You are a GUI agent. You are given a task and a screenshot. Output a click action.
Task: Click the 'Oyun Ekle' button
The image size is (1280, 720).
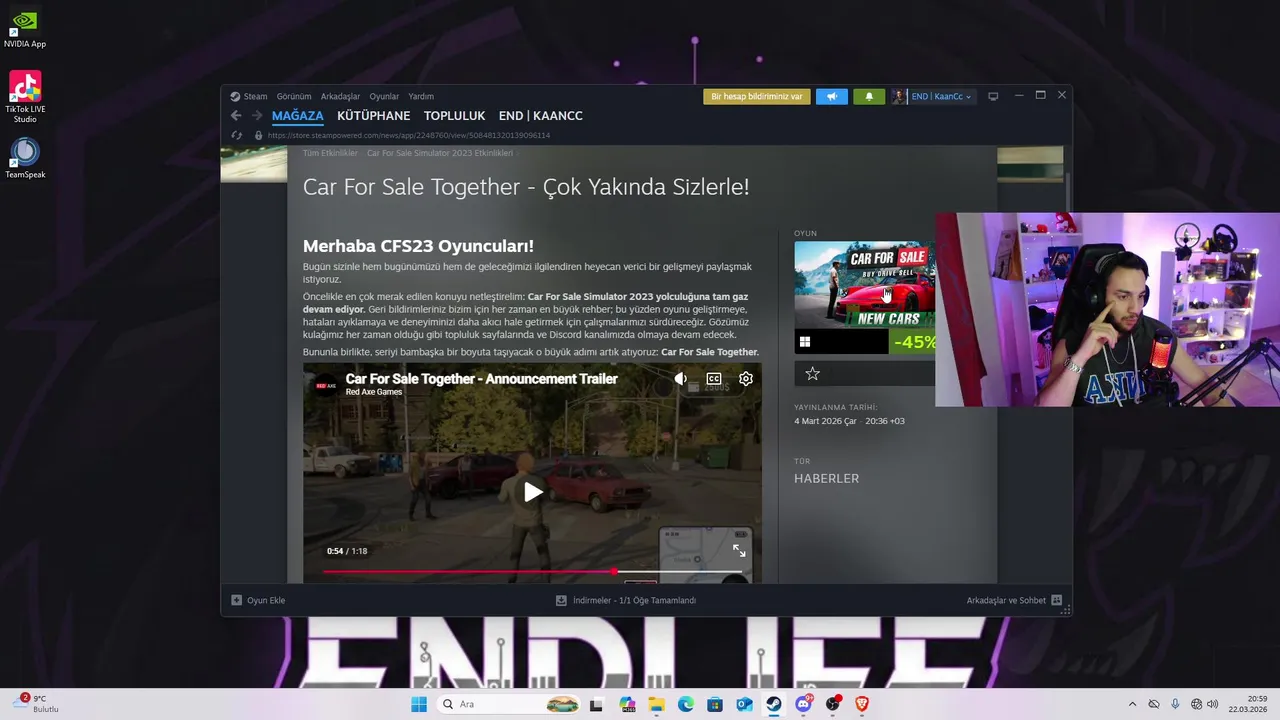click(x=258, y=600)
